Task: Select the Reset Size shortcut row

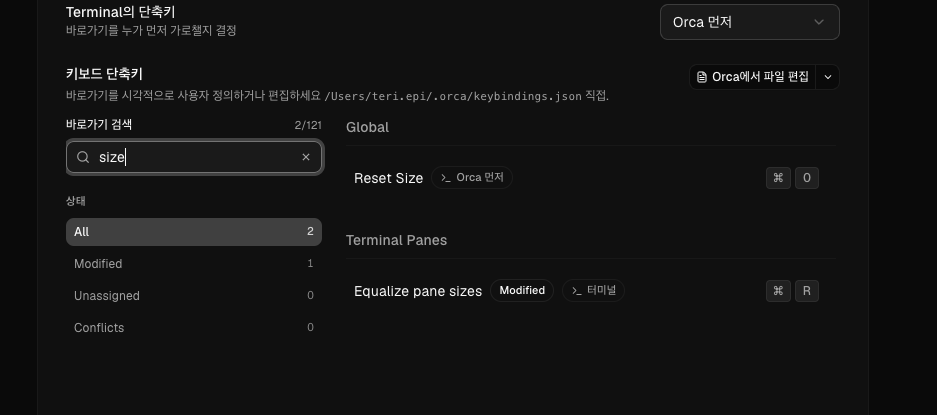Action: tap(591, 178)
